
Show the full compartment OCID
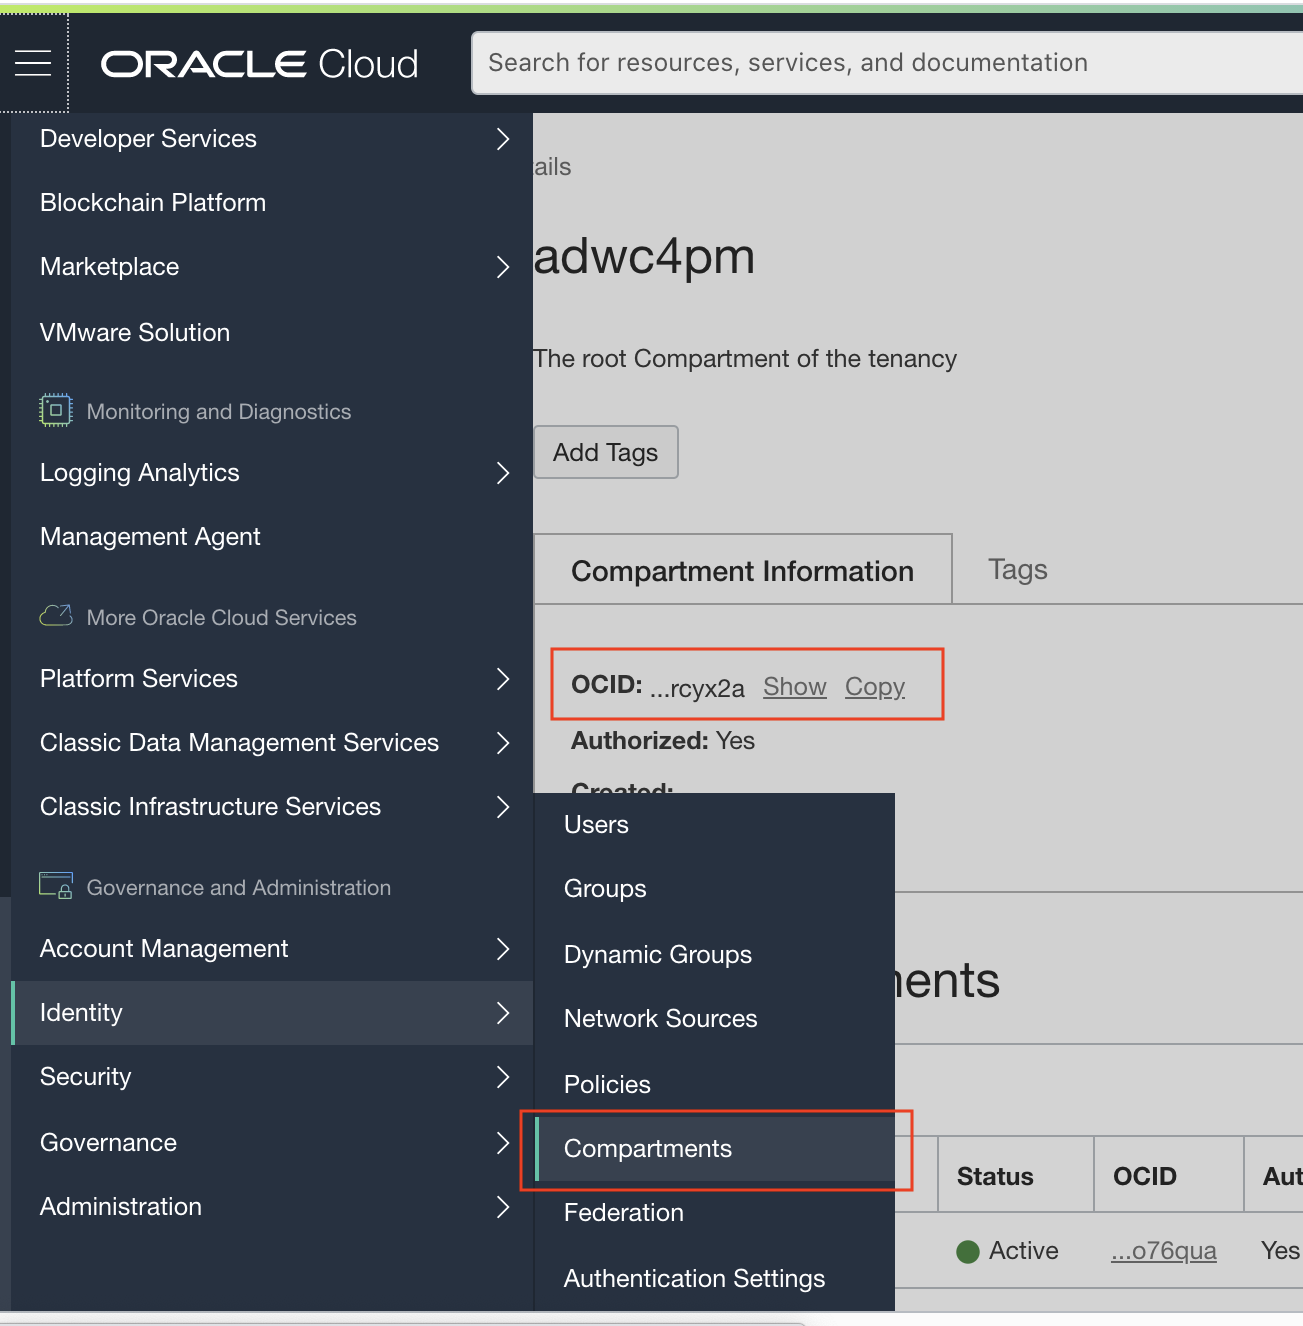(795, 687)
